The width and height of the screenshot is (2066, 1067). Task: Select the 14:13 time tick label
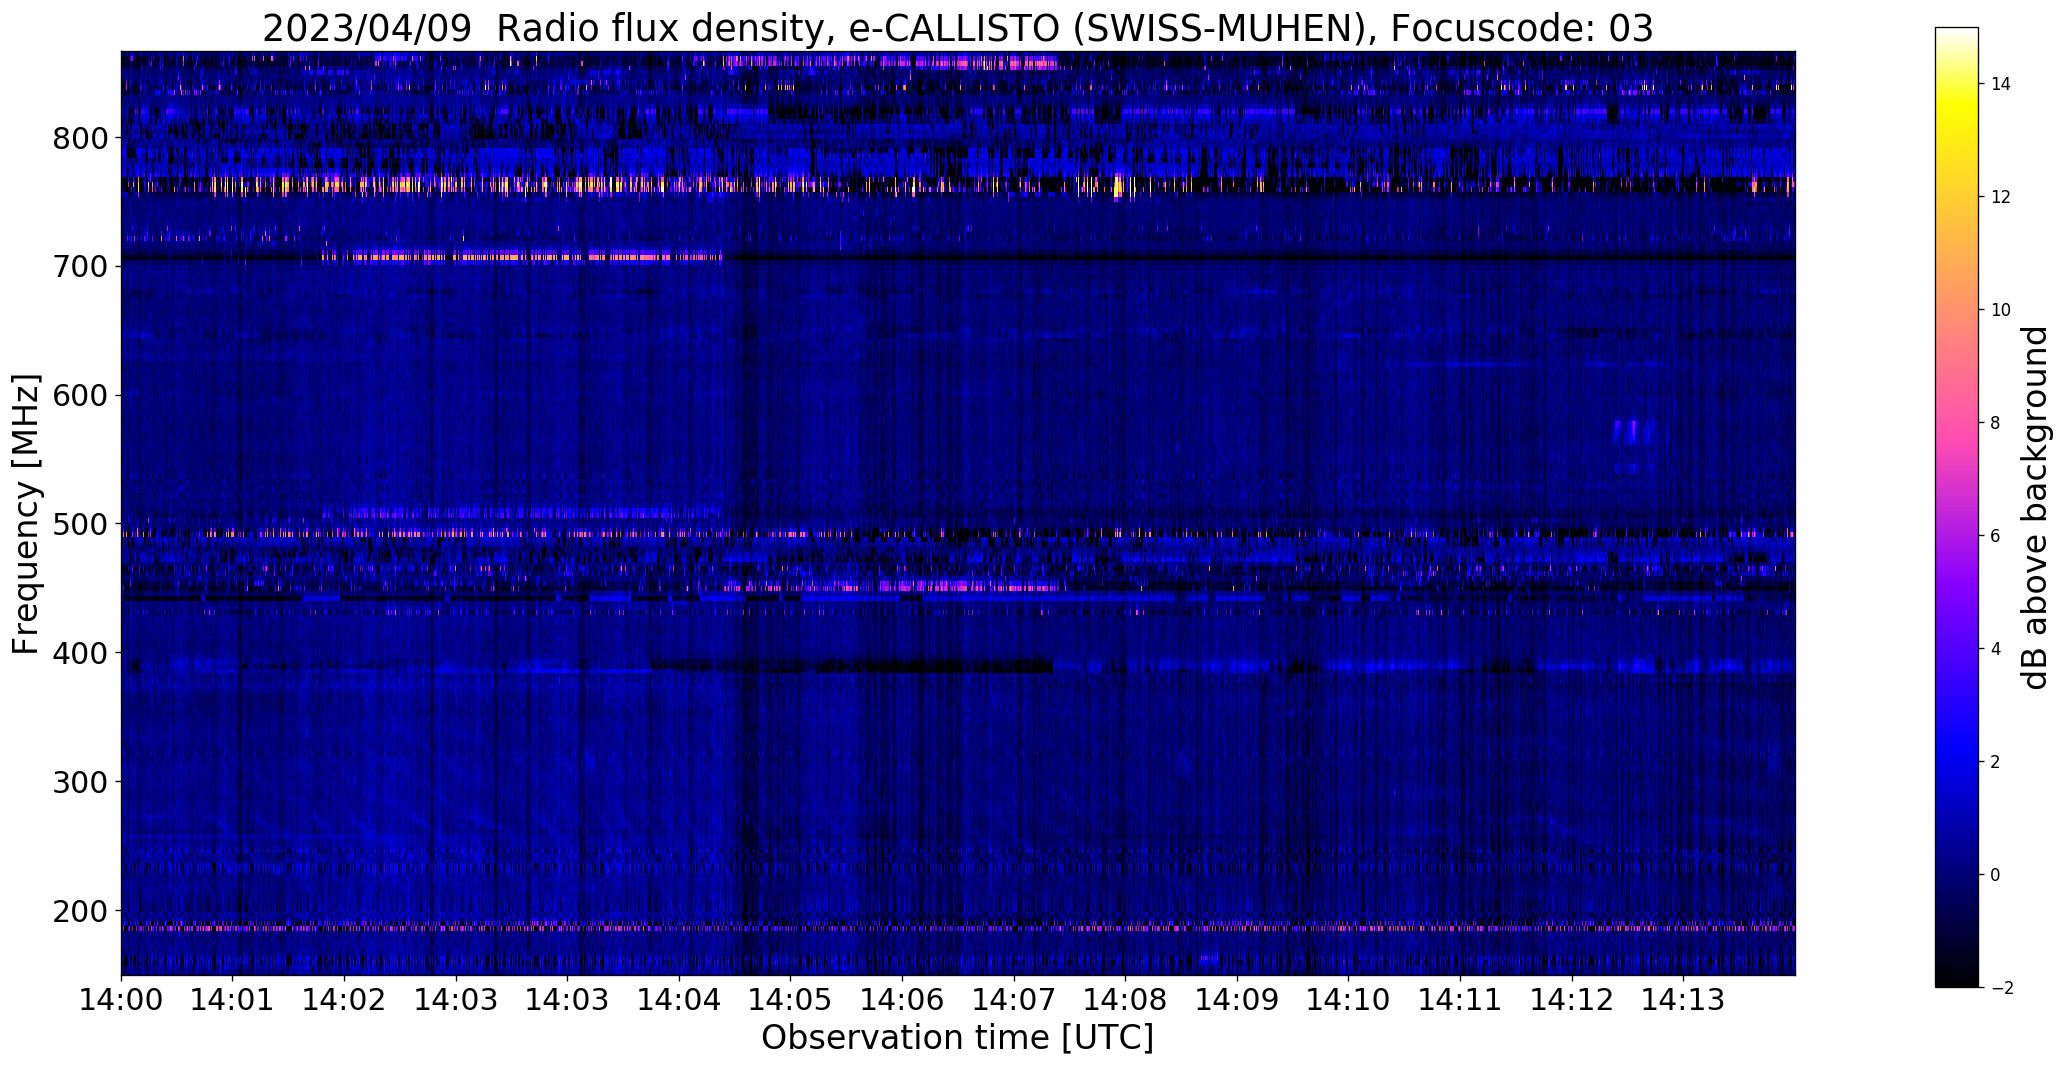(x=1683, y=999)
